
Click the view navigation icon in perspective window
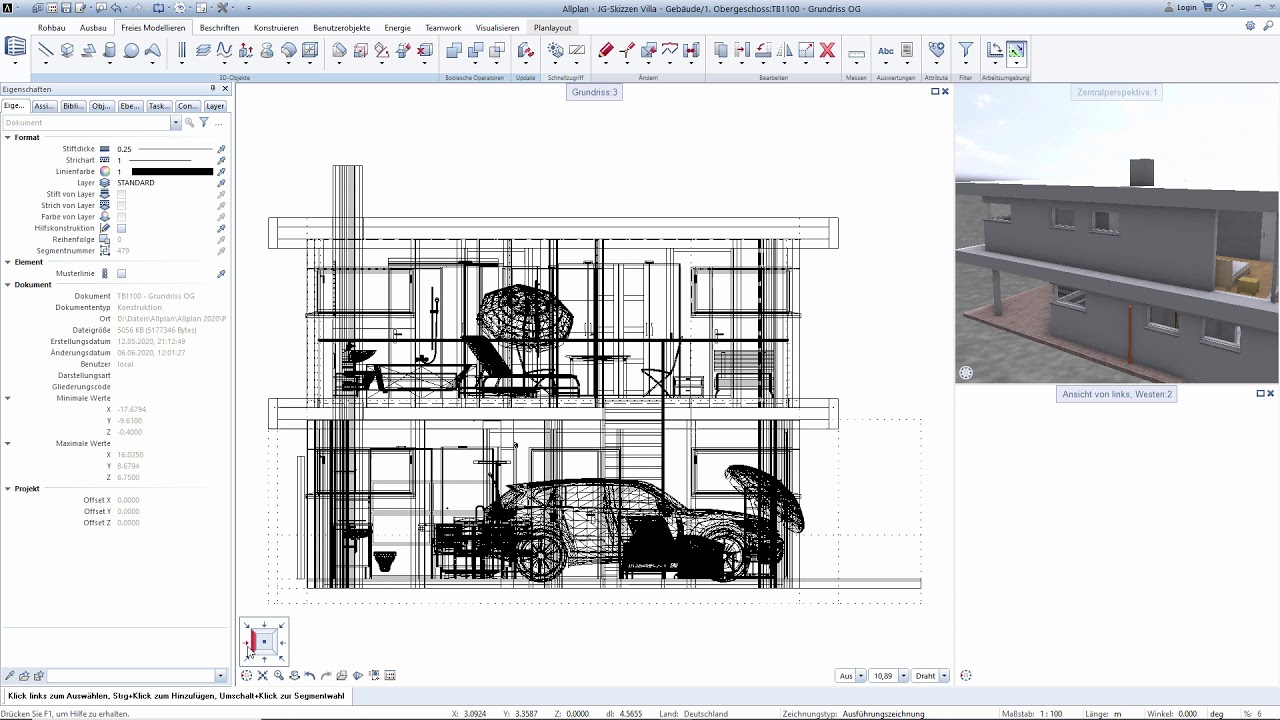[x=966, y=373]
